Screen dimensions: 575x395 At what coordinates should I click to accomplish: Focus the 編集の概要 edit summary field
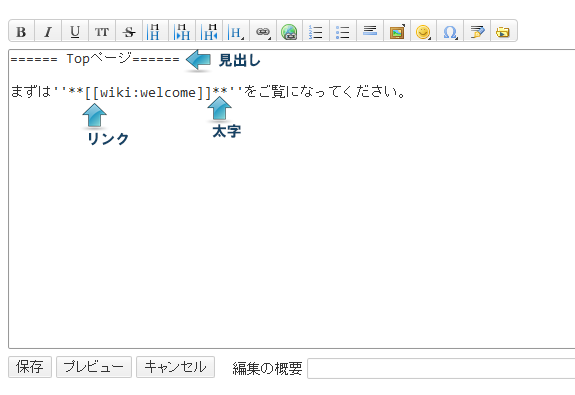tap(441, 368)
